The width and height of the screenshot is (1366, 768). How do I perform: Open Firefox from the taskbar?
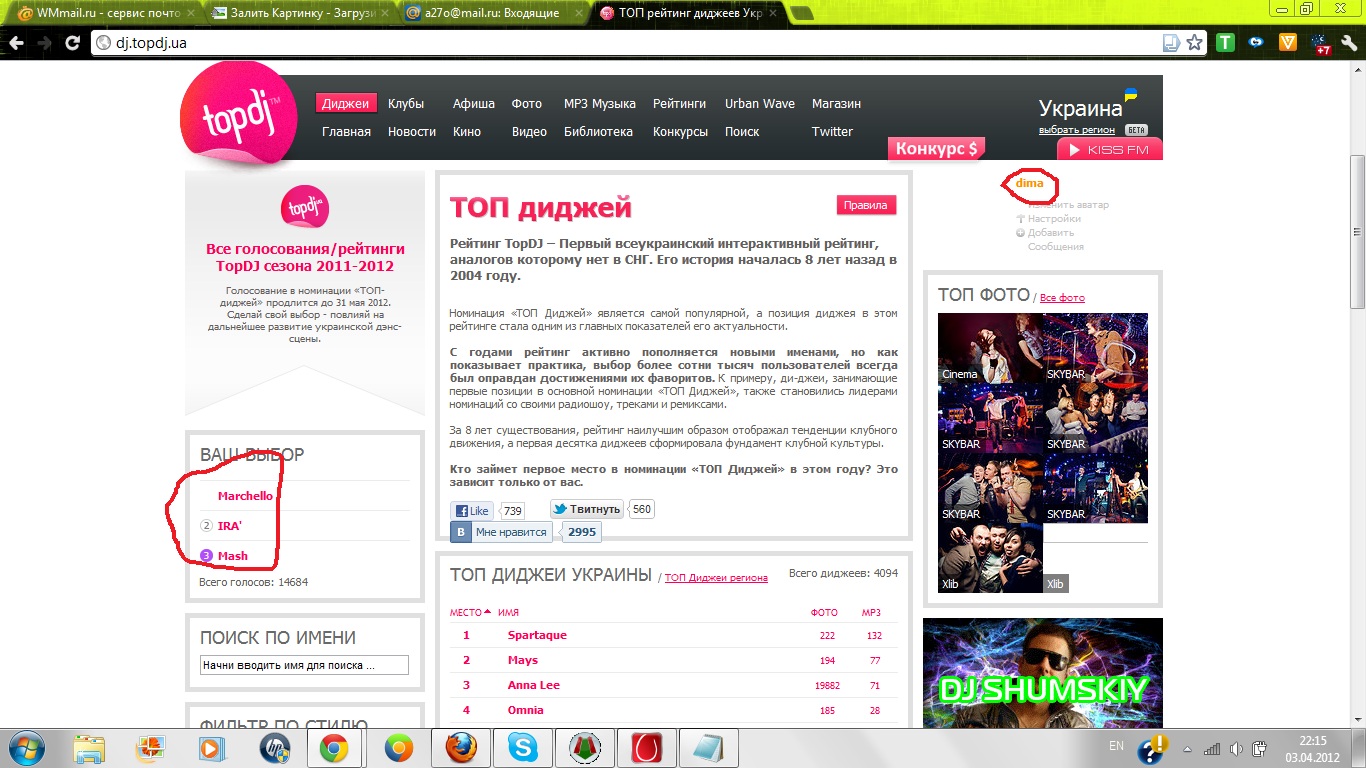461,748
